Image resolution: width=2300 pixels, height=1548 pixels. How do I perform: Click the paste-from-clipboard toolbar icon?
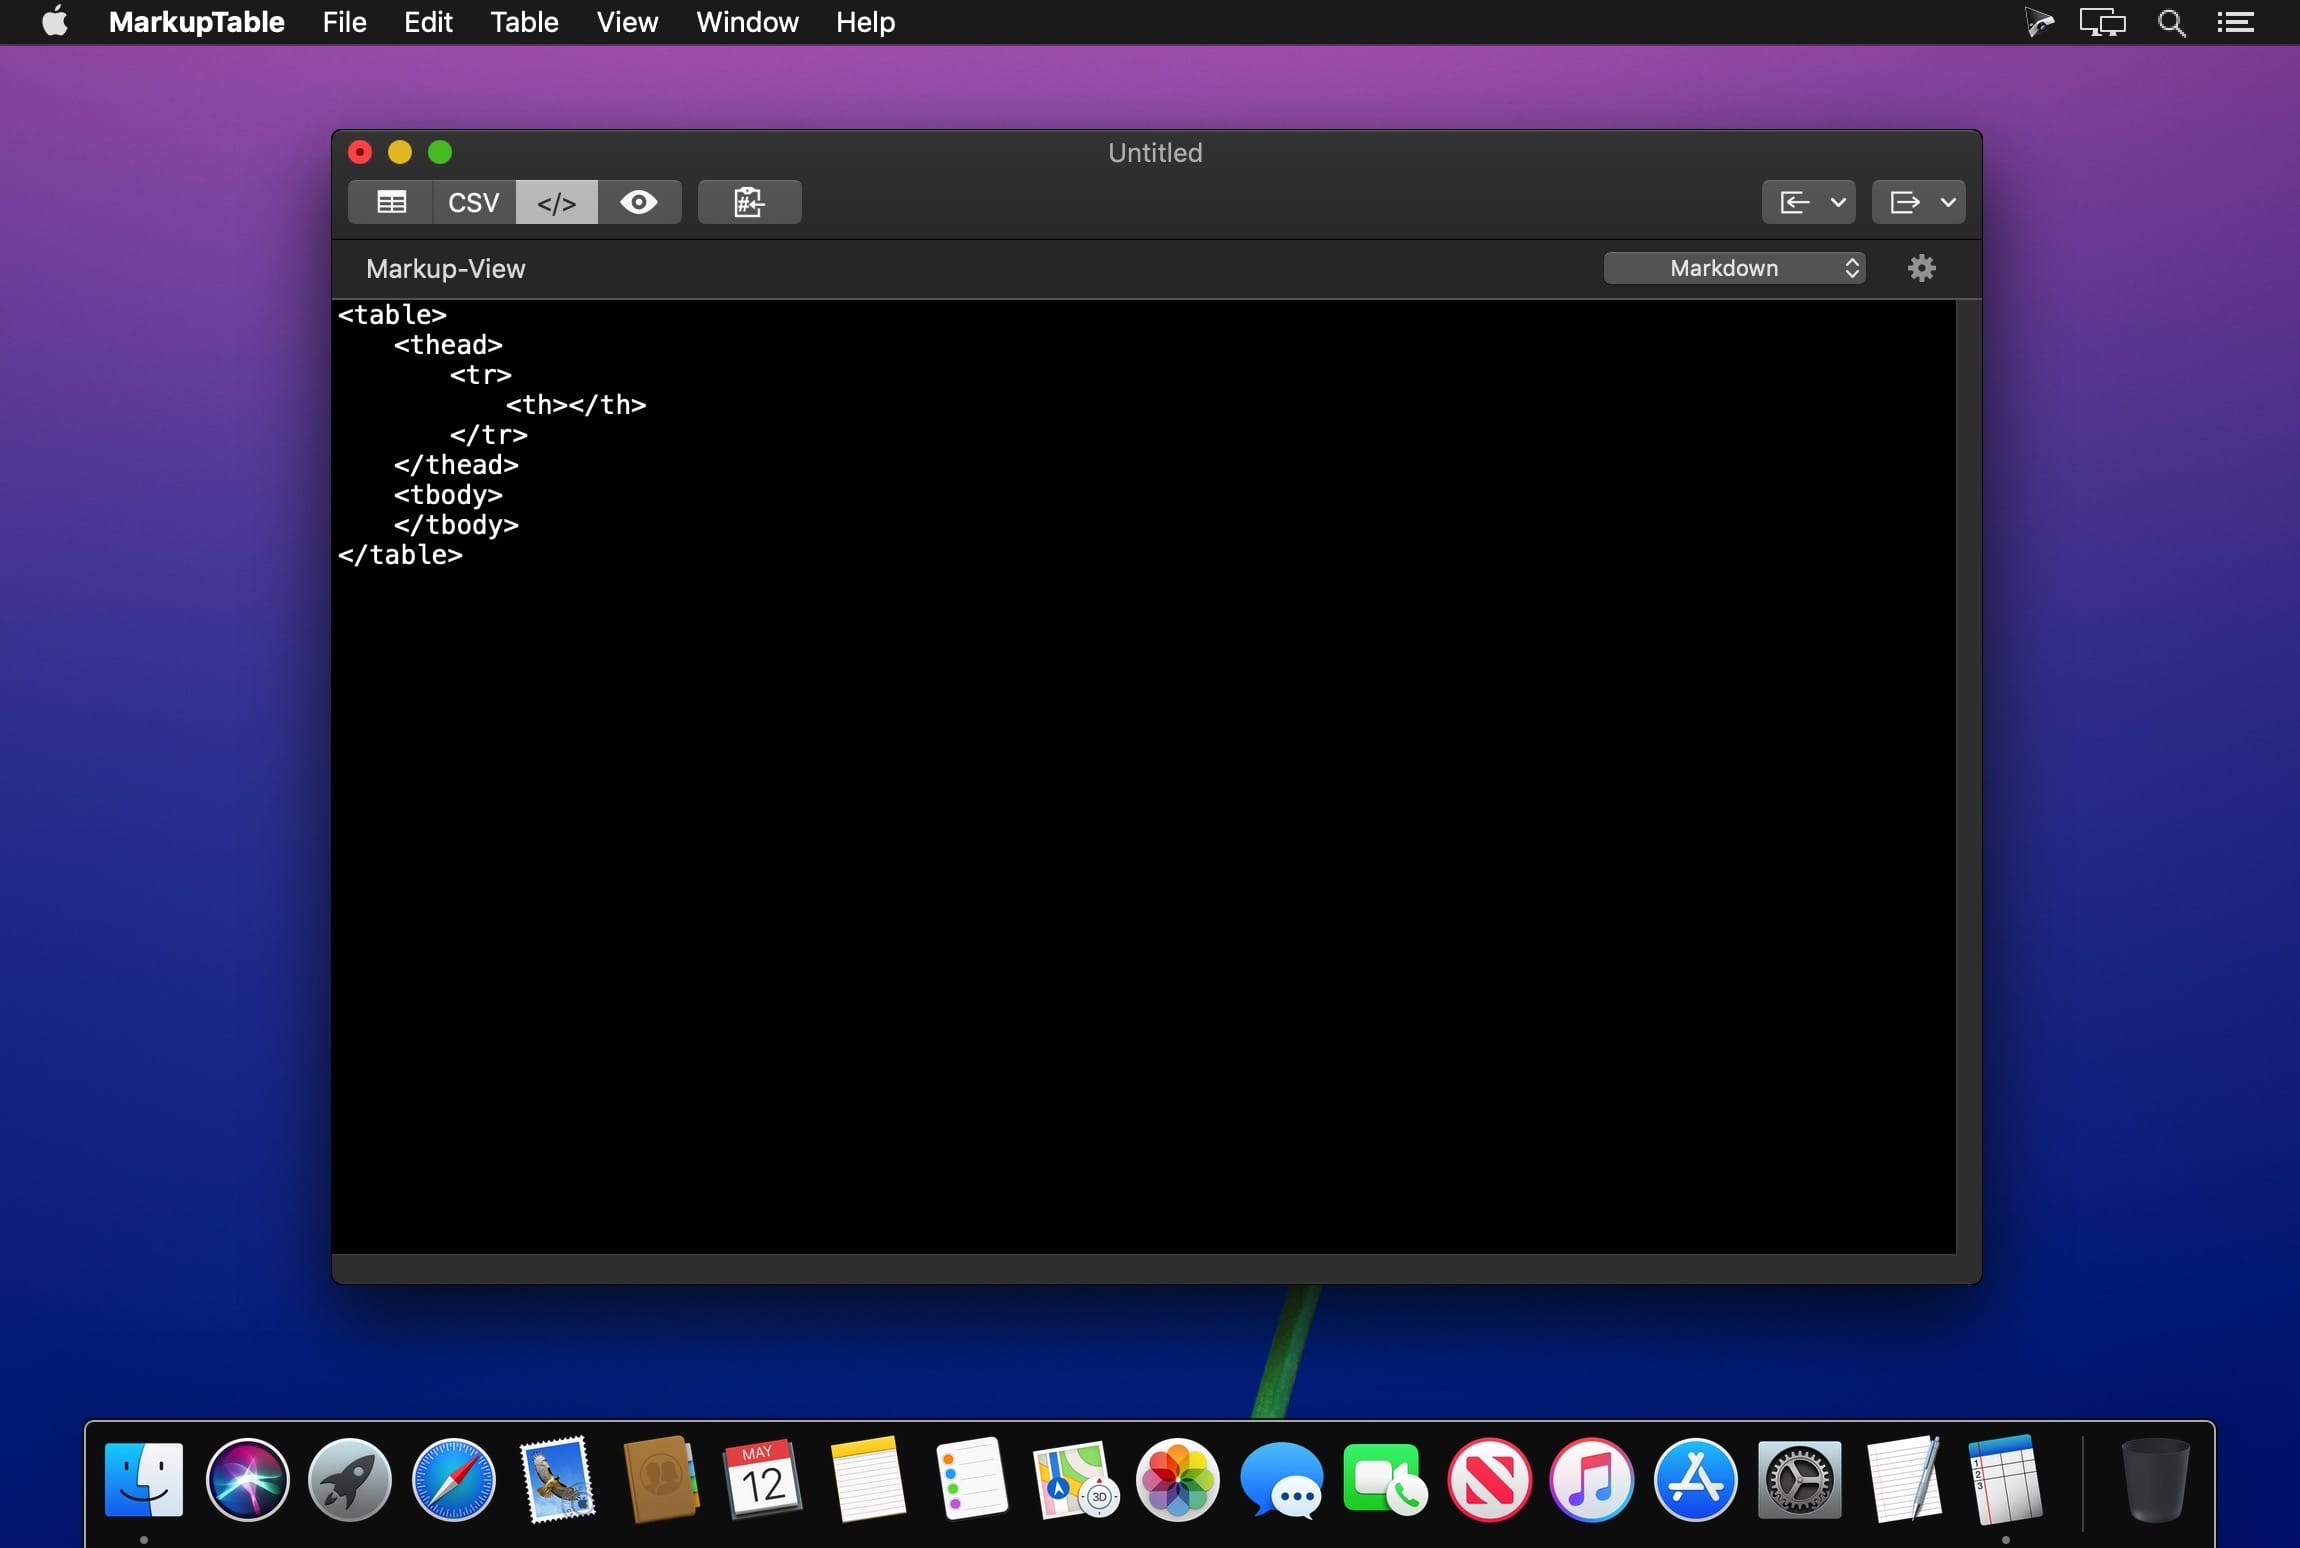click(749, 202)
